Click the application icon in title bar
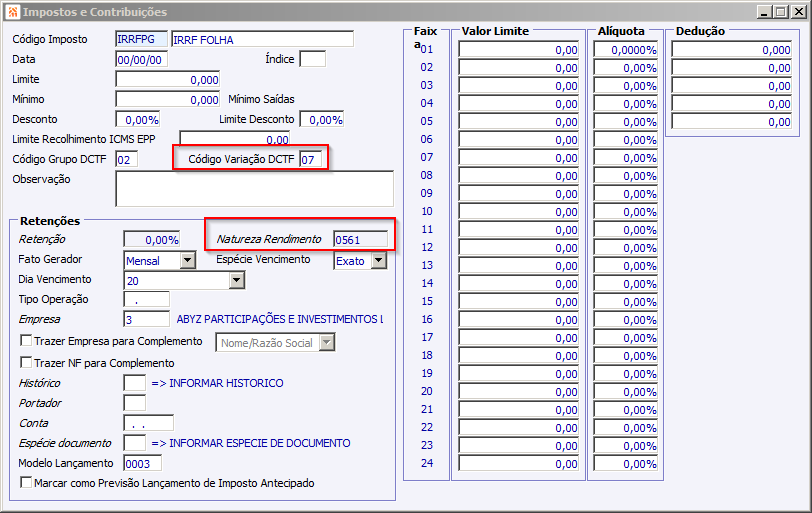This screenshot has width=812, height=513. (12, 11)
